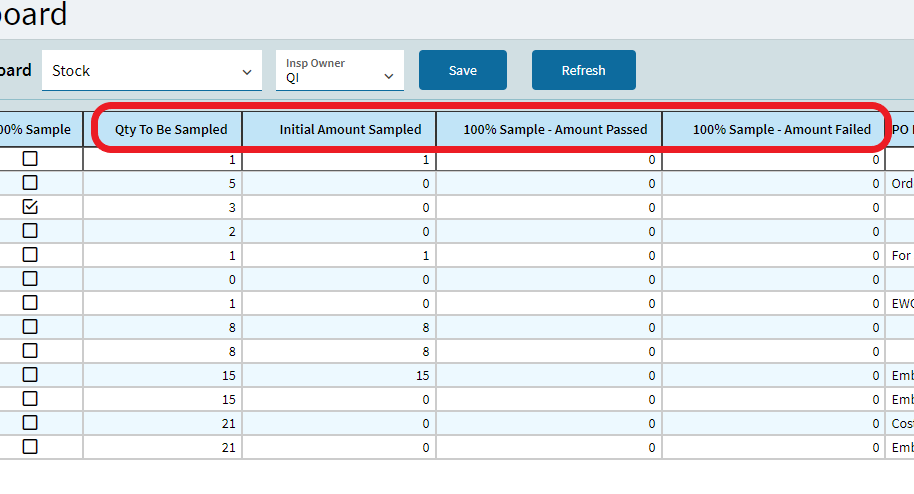This screenshot has height=494, width=914.
Task: Tick the checkbox in the 'Cos' PO row
Action: point(30,422)
